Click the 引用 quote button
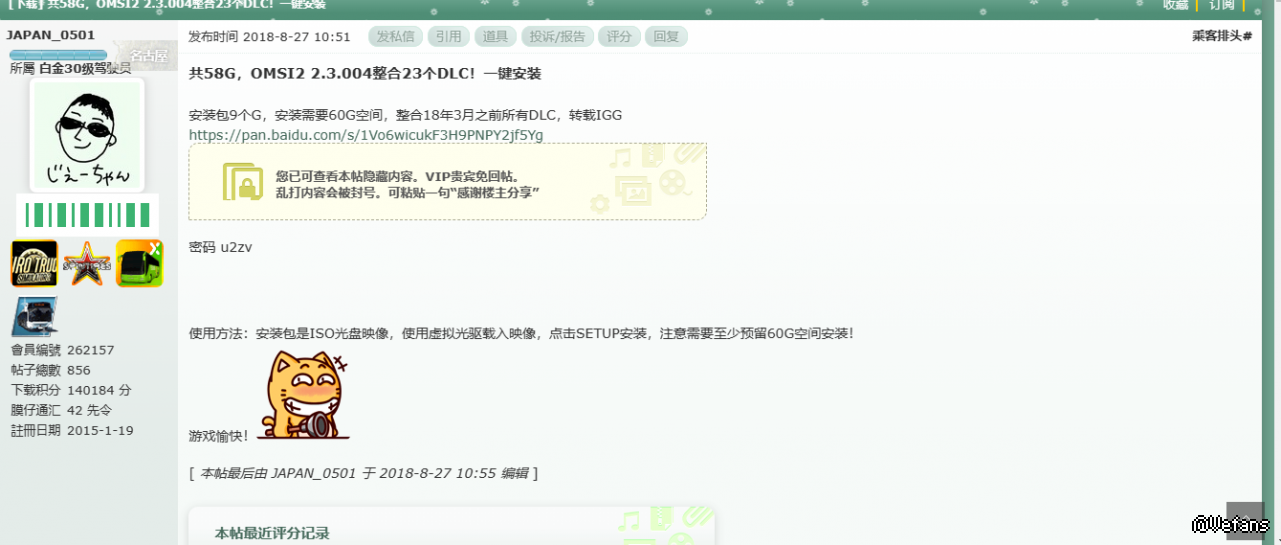The height and width of the screenshot is (545, 1281). tap(448, 37)
